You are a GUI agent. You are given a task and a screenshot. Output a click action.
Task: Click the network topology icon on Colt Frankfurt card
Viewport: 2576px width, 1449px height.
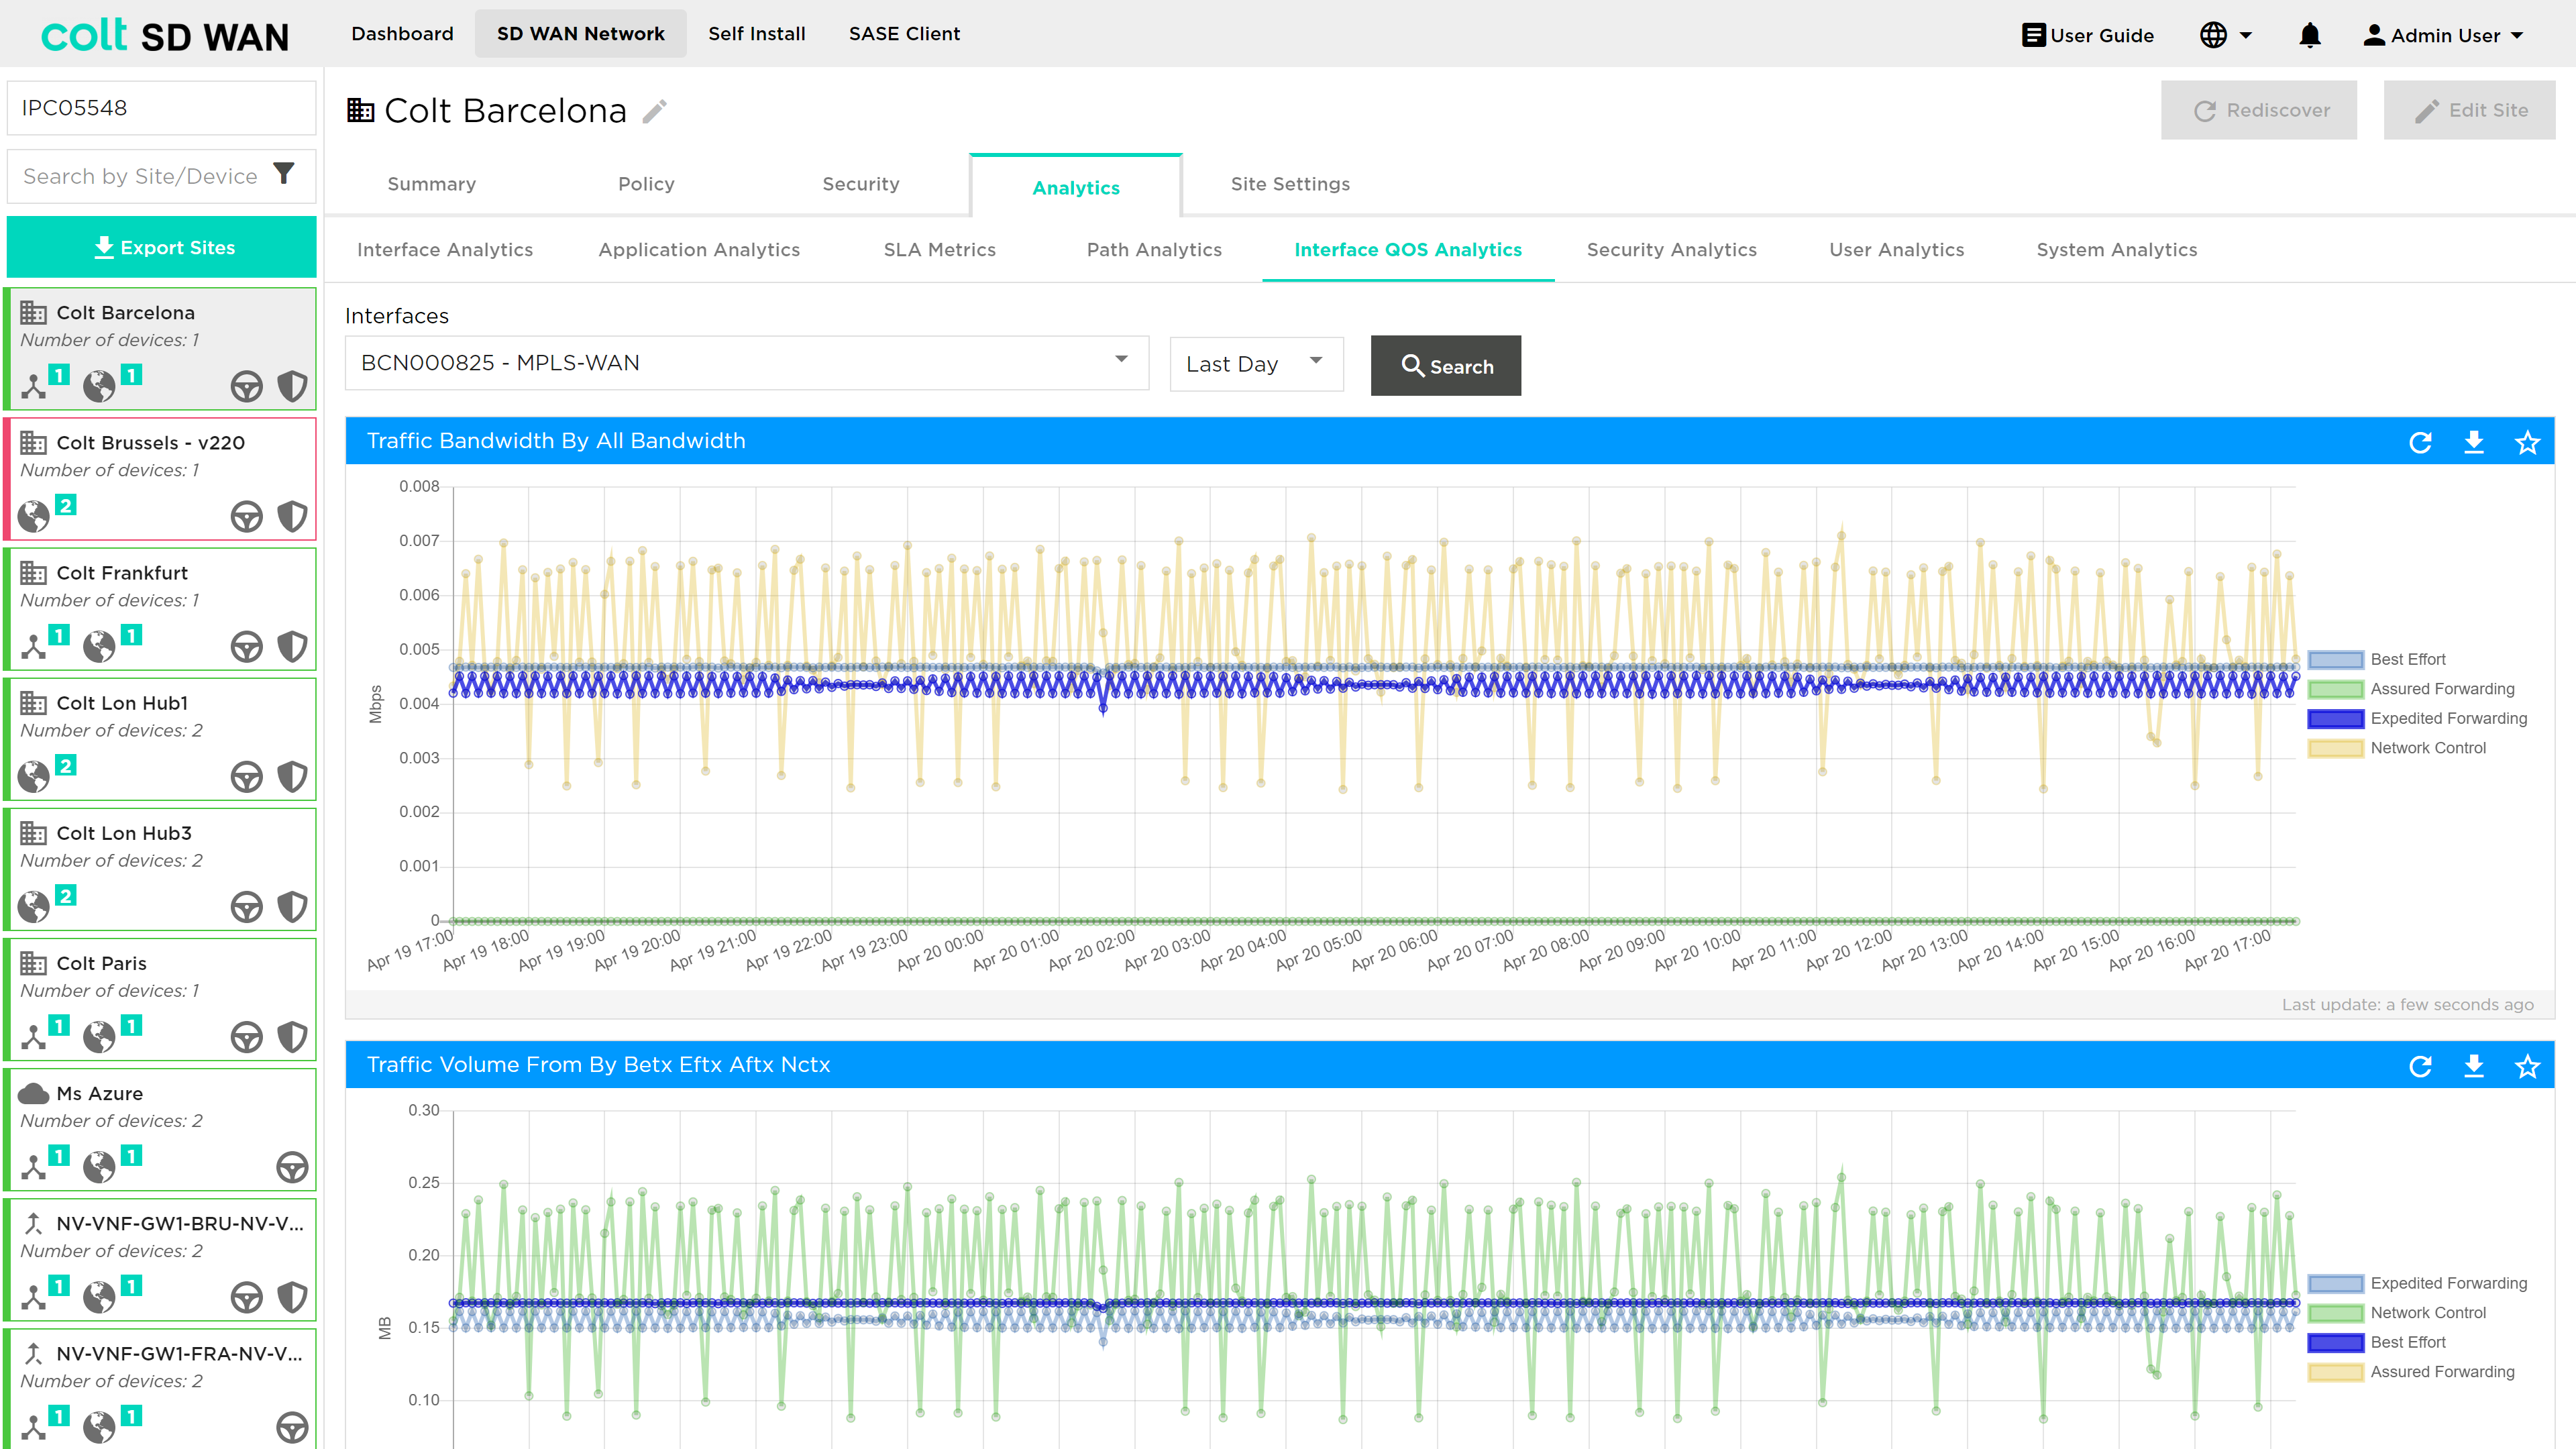34,646
